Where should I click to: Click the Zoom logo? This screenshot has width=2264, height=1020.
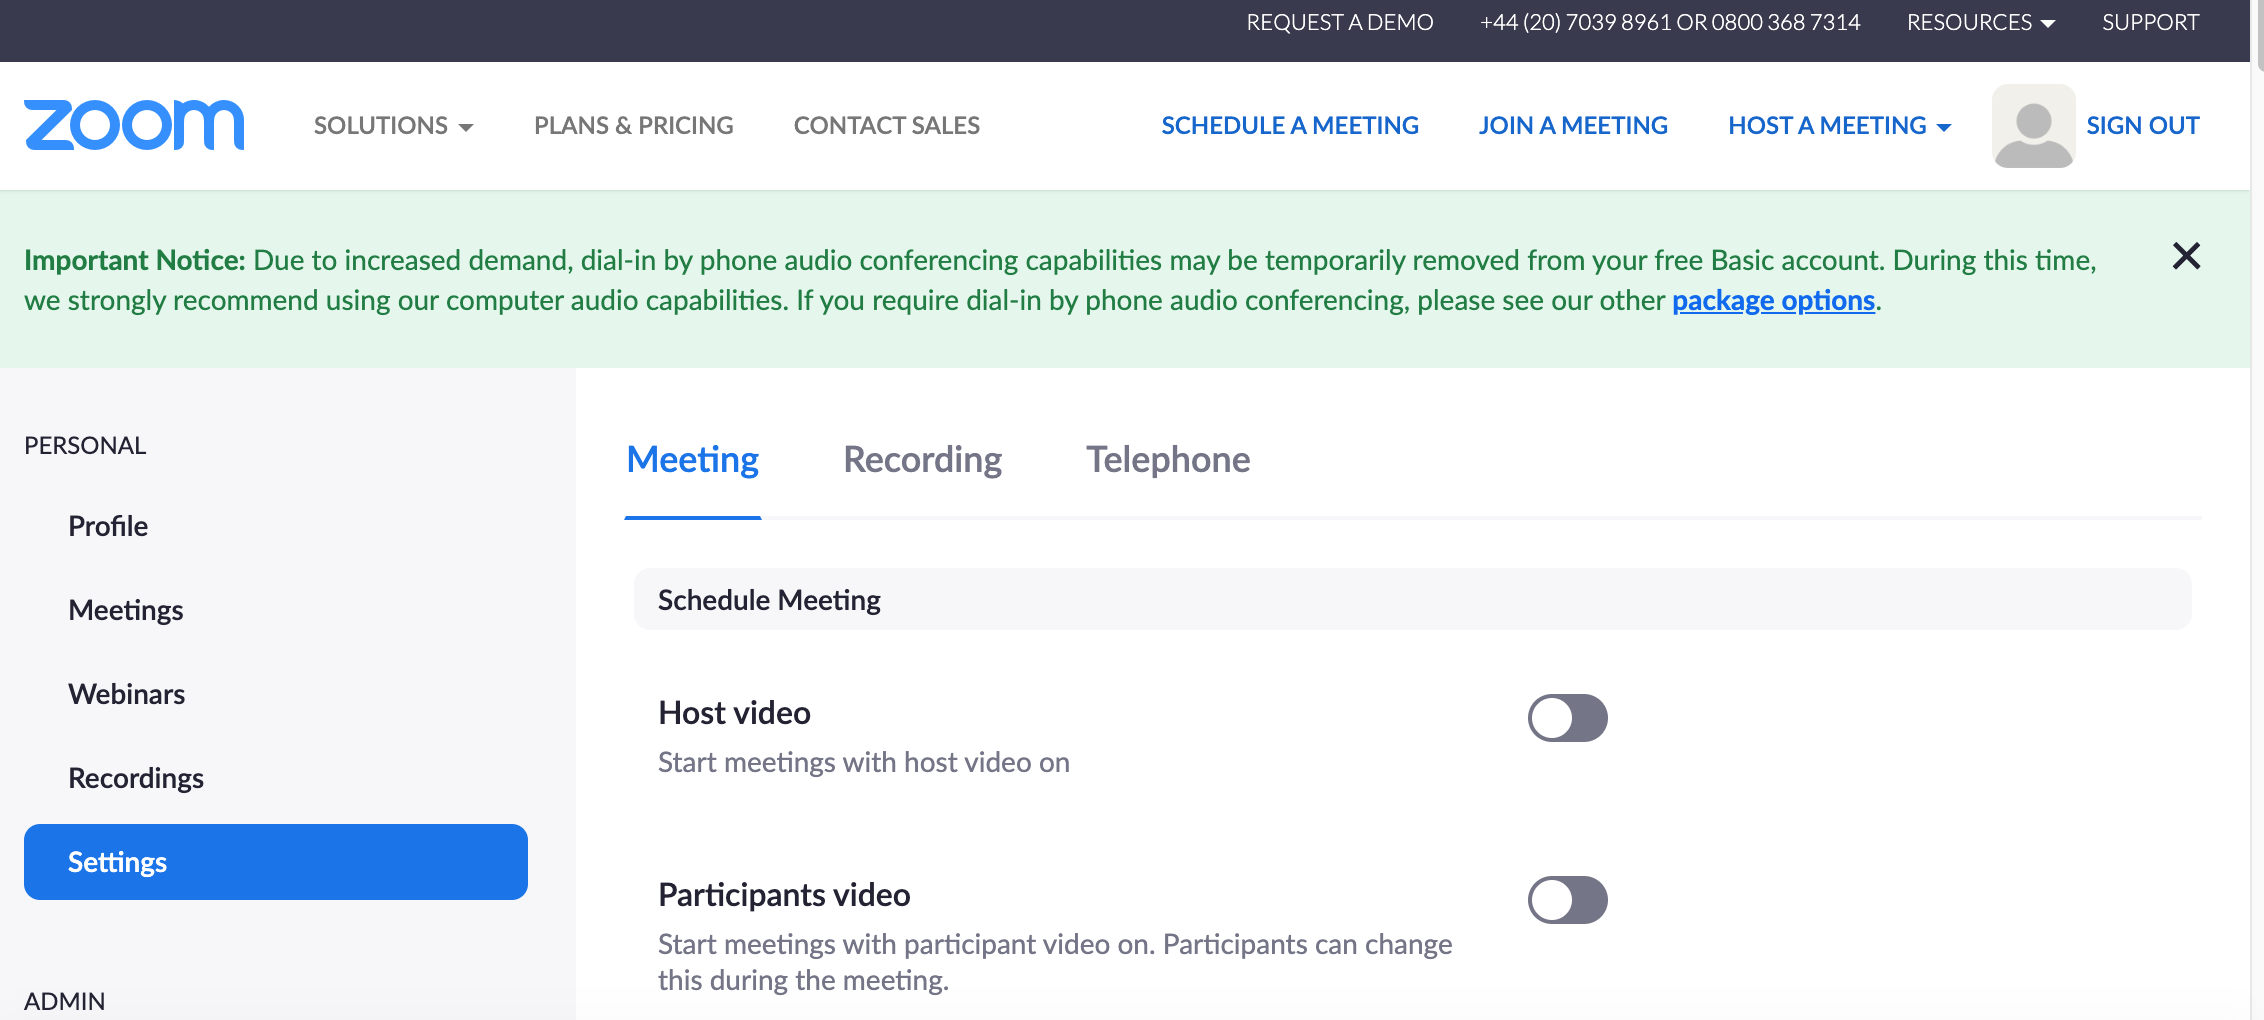(x=134, y=125)
